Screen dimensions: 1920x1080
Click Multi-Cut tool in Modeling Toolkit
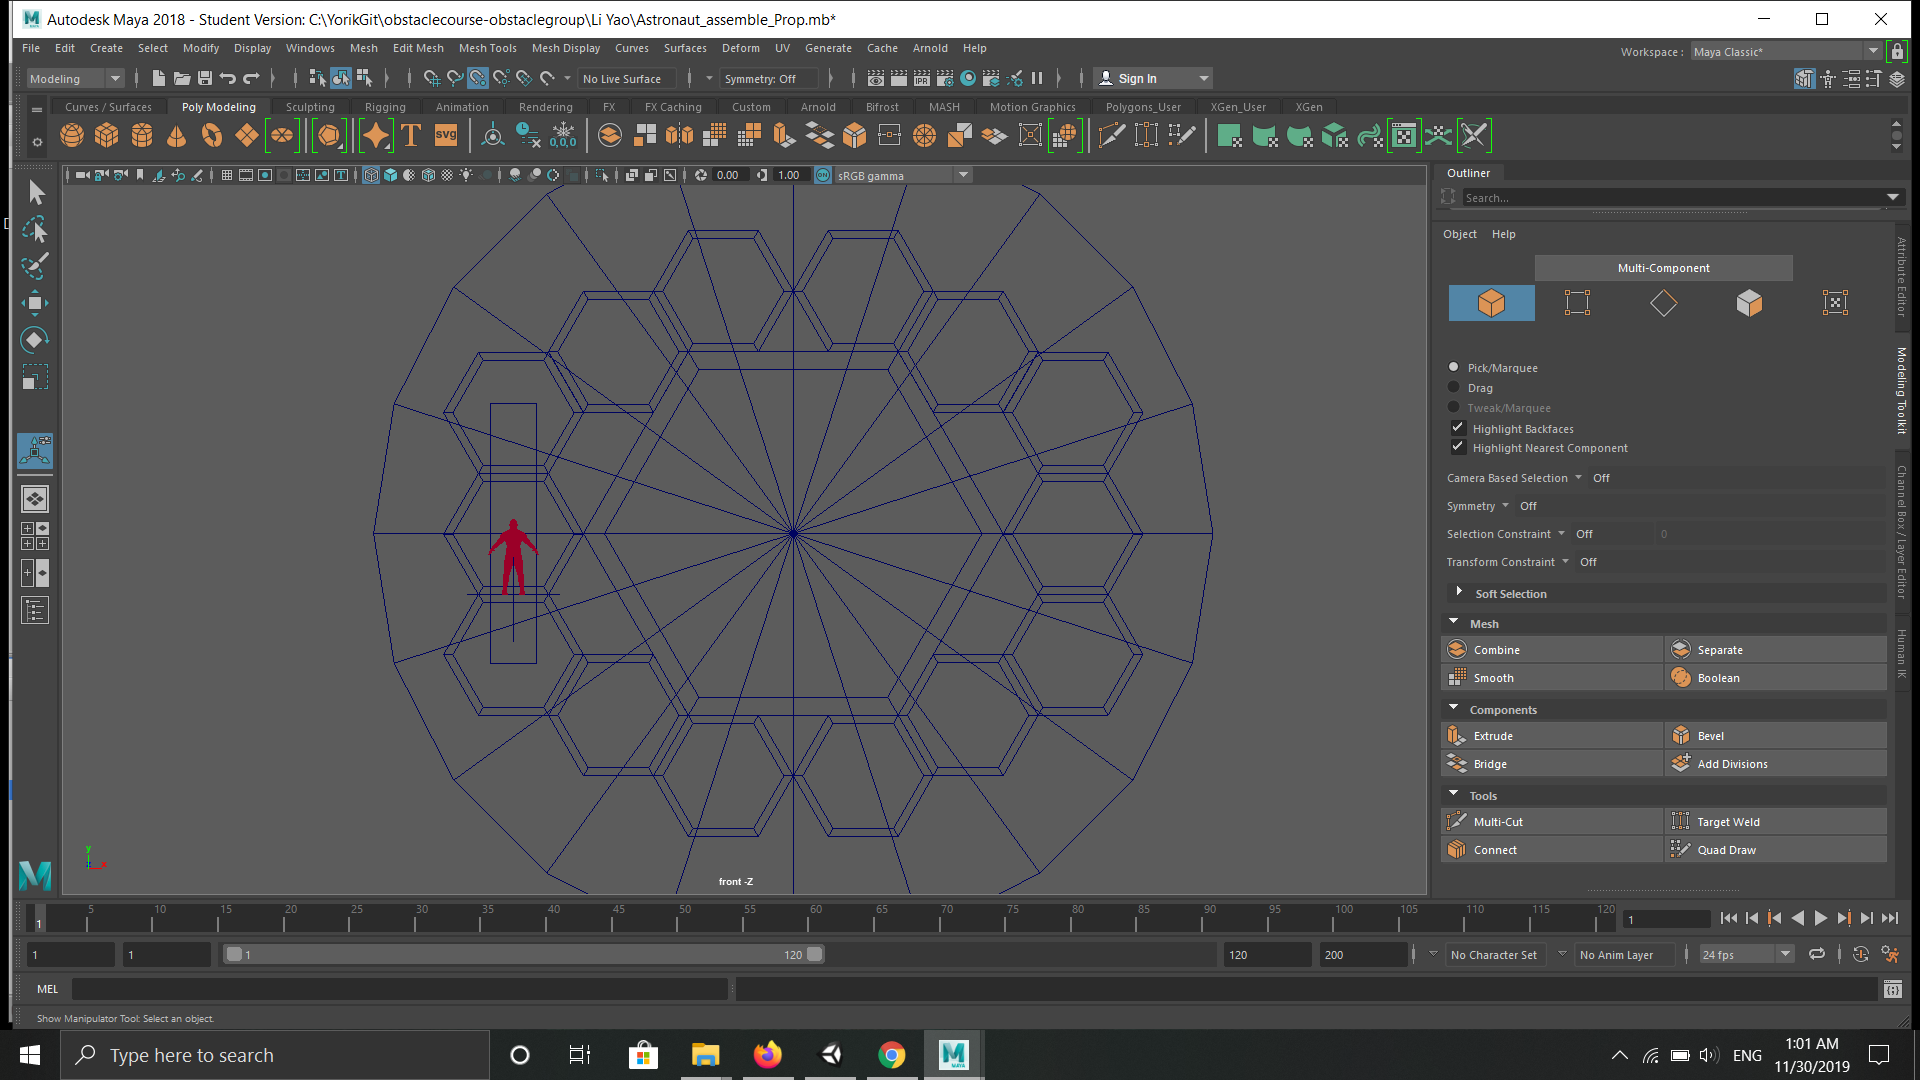(x=1497, y=822)
